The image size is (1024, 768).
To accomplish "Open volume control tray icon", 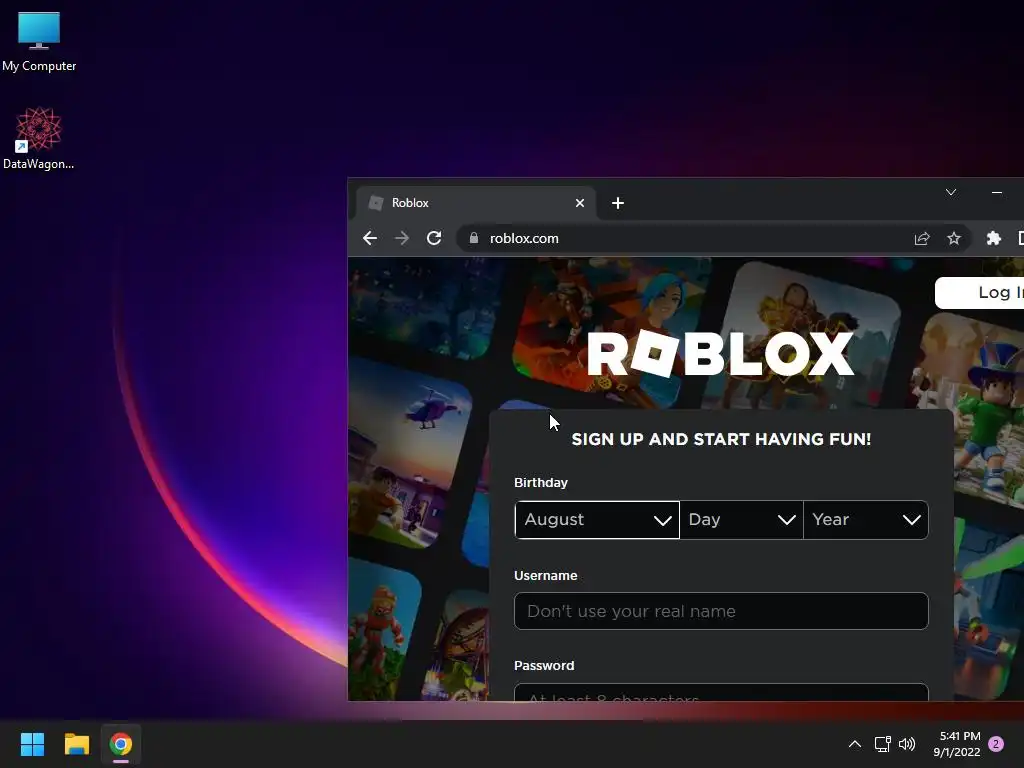I will (907, 744).
